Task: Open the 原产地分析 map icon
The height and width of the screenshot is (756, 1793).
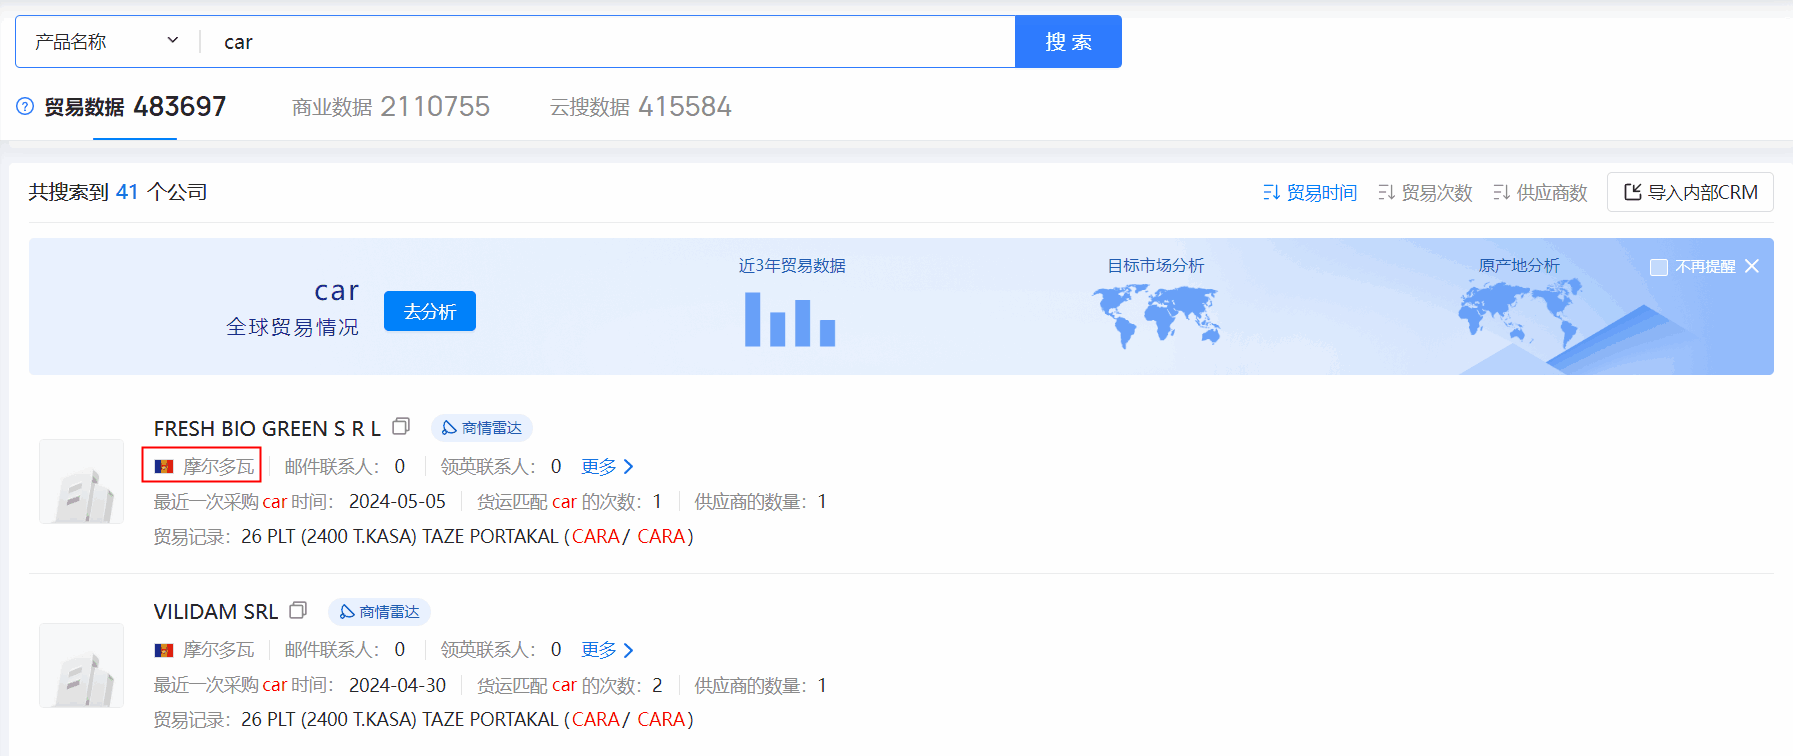Action: tap(1518, 312)
